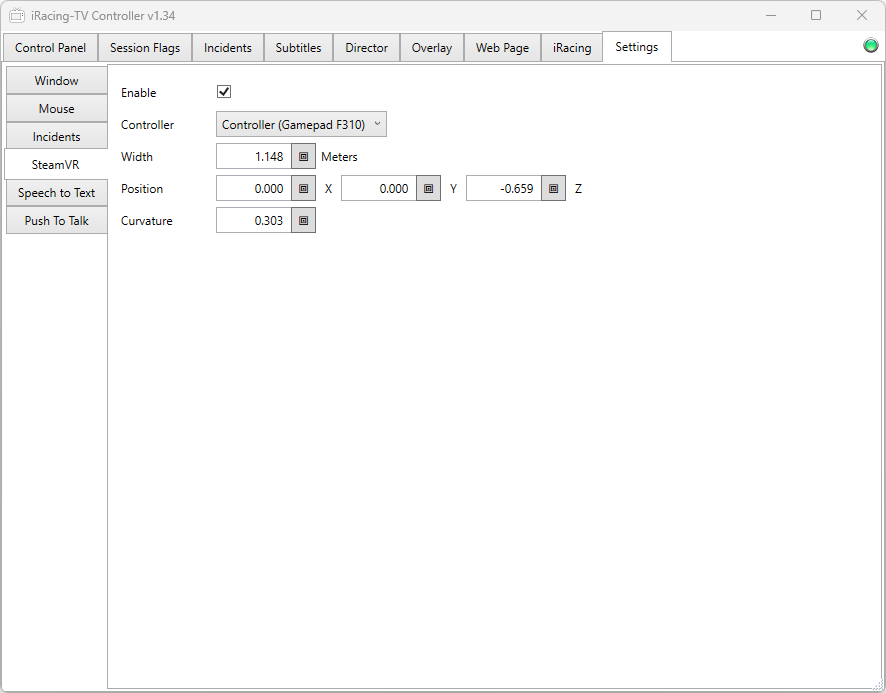Open the Mouse settings side tab
Image resolution: width=886 pixels, height=693 pixels.
point(57,109)
